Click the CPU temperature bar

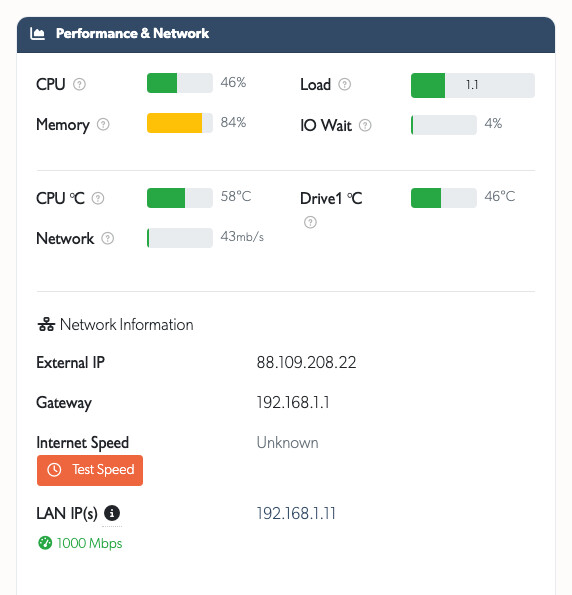[x=180, y=198]
